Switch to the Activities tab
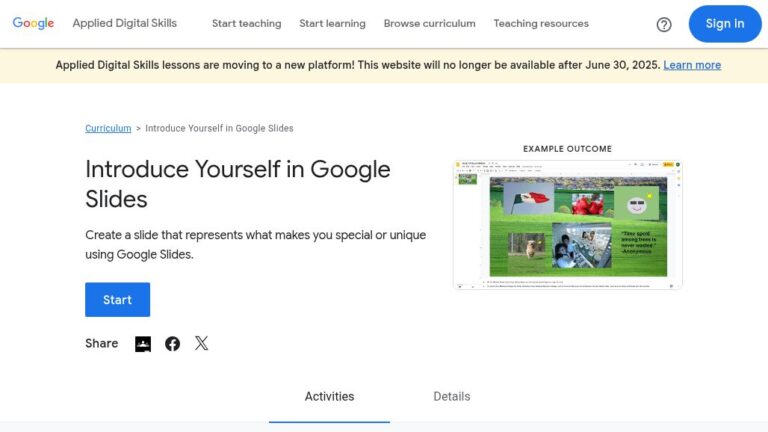The height and width of the screenshot is (432, 768). pos(329,397)
